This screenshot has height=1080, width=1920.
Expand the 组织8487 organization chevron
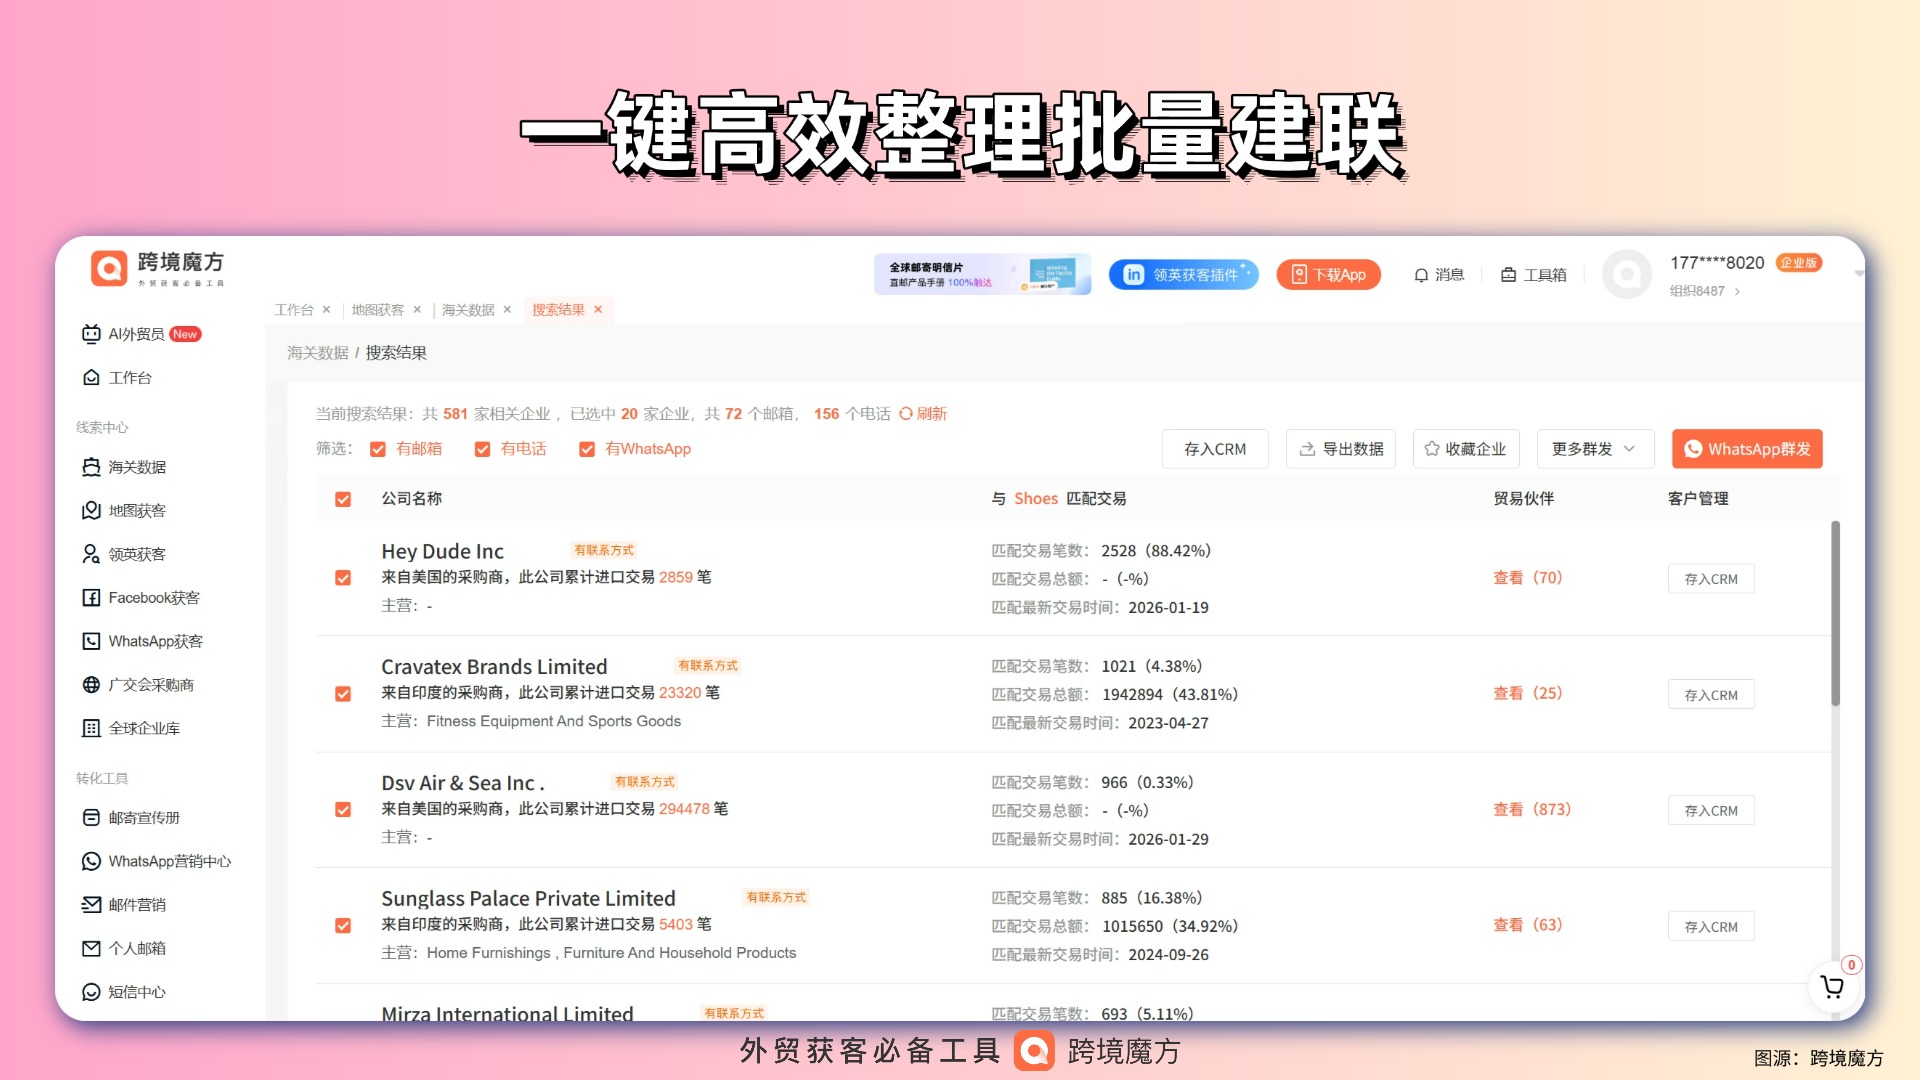point(1737,292)
